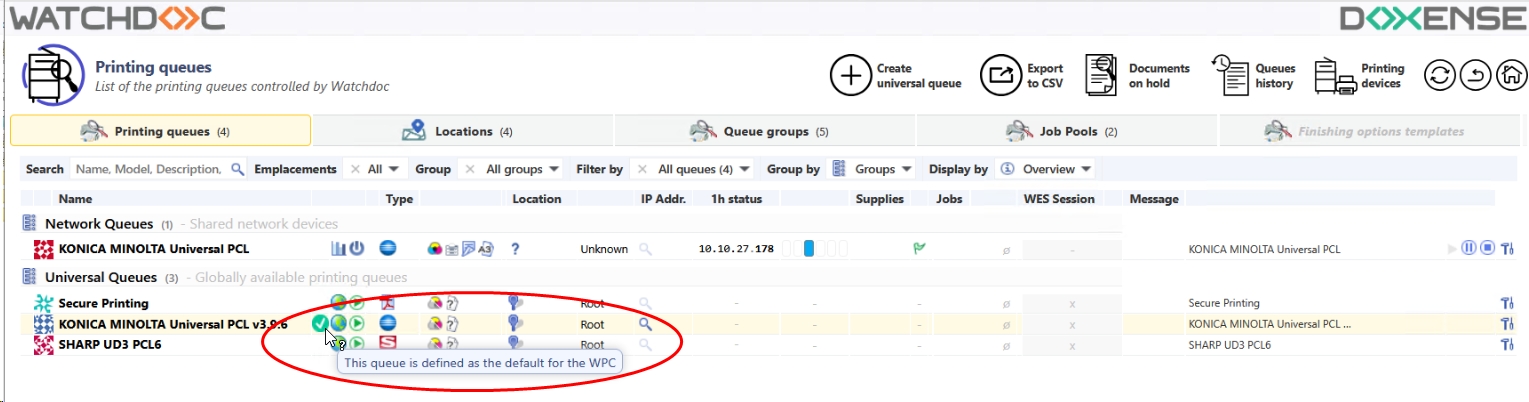This screenshot has height=402, width=1529.
Task: Click Sharp type icon on SHARP UD3 PCL6 row
Action: click(x=389, y=344)
